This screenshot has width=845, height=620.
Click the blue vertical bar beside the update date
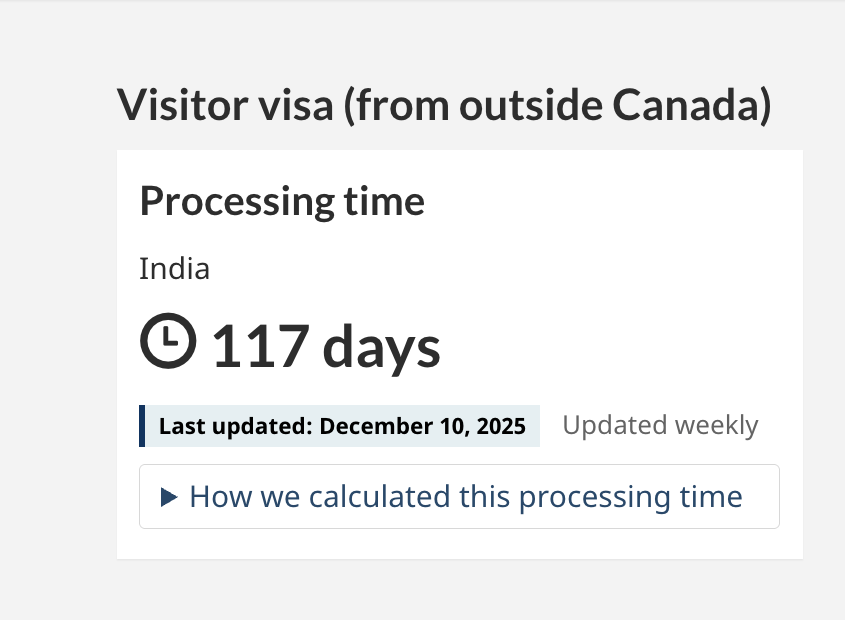pos(143,425)
